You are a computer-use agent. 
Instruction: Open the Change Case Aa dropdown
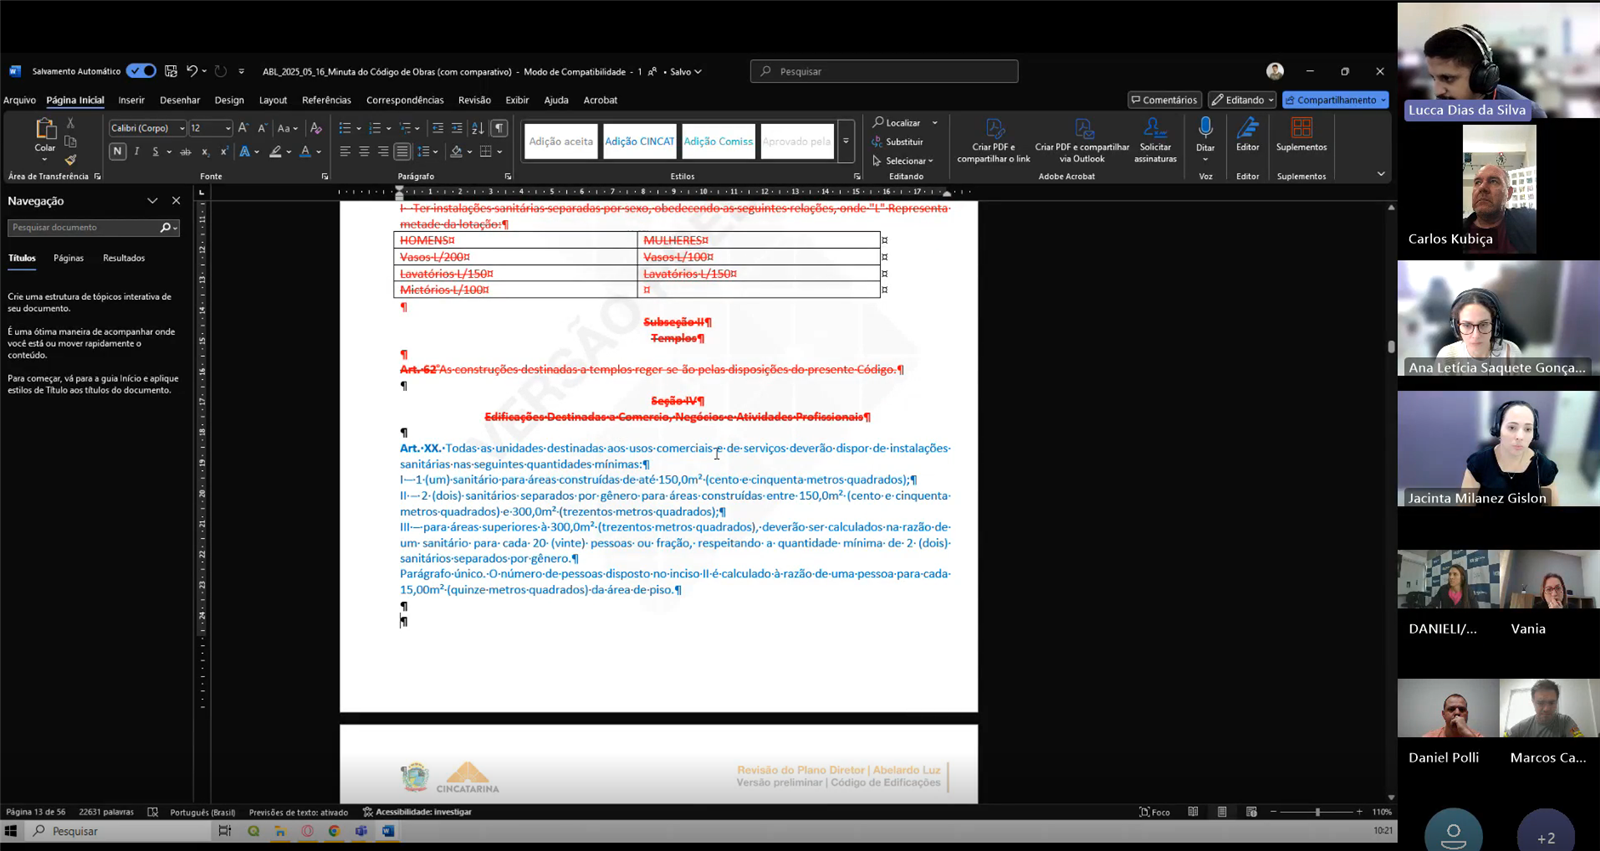[x=287, y=128]
